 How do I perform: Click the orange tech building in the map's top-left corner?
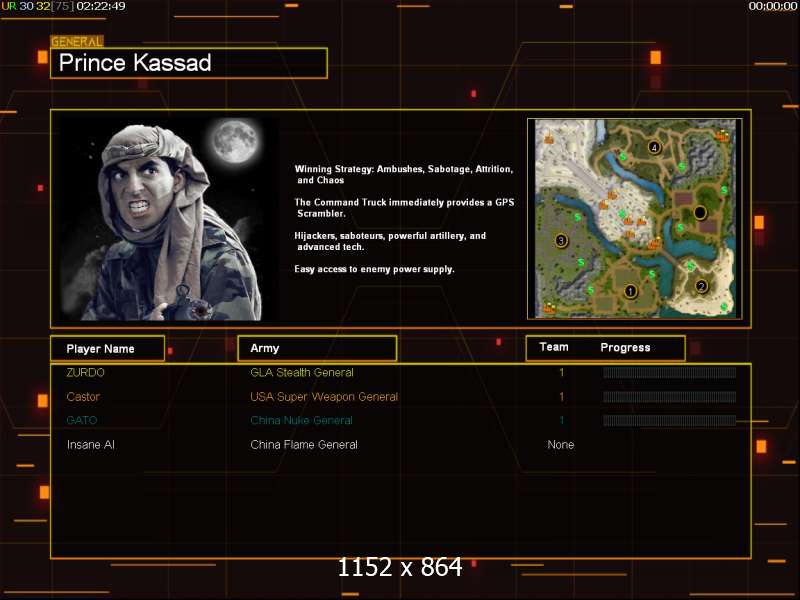[549, 138]
